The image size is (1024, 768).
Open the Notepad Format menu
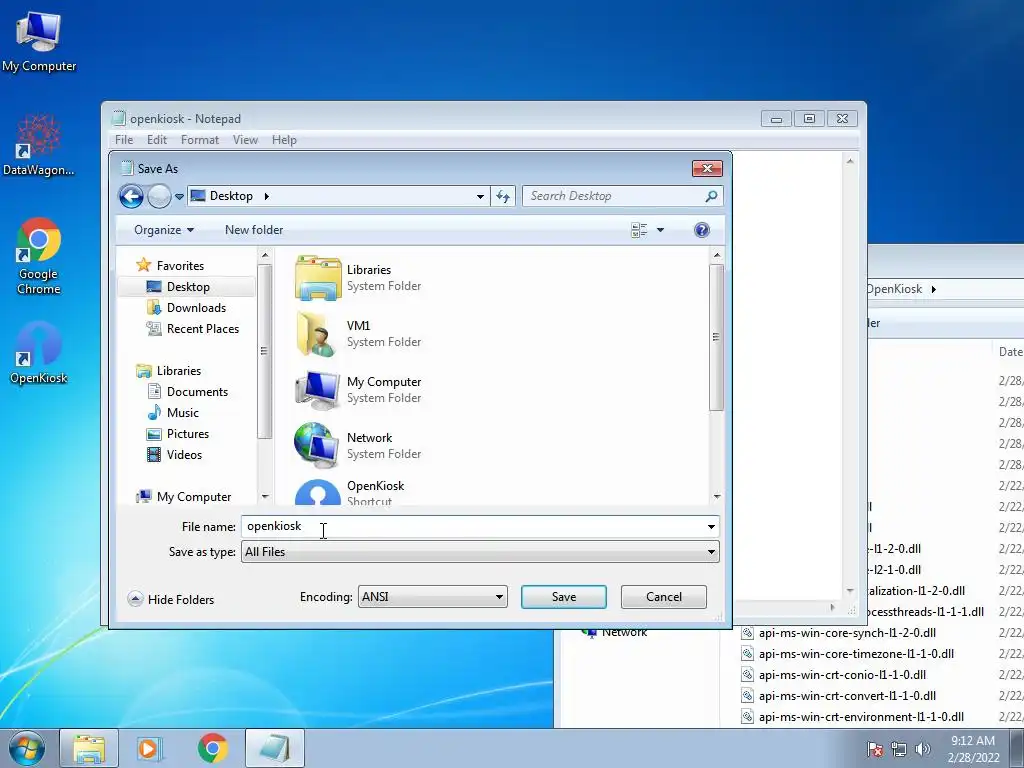200,140
